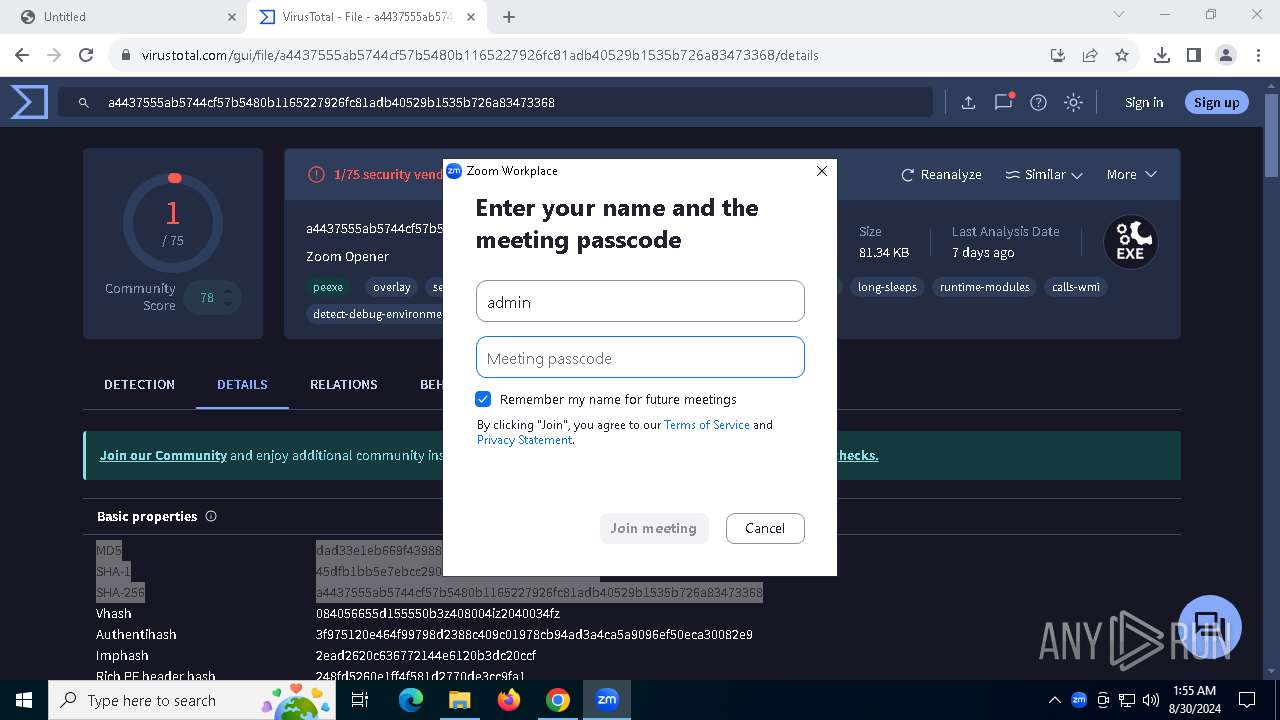The height and width of the screenshot is (720, 1280).
Task: Open the Windows Start menu
Action: coord(24,700)
